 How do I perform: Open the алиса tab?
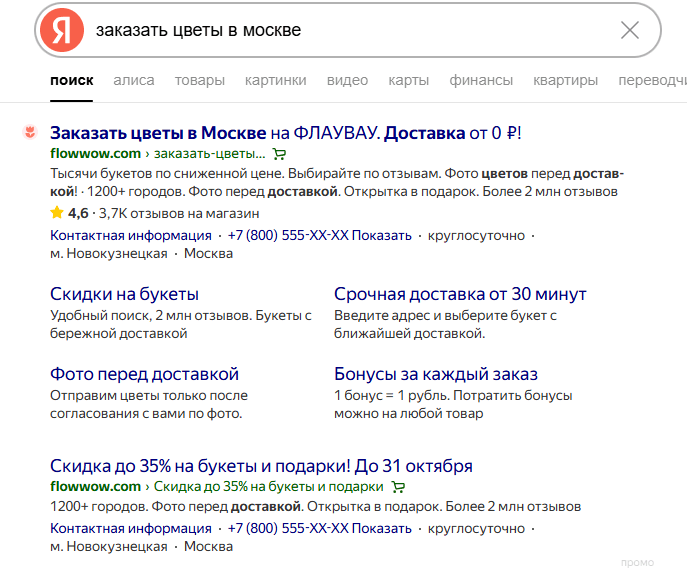134,81
